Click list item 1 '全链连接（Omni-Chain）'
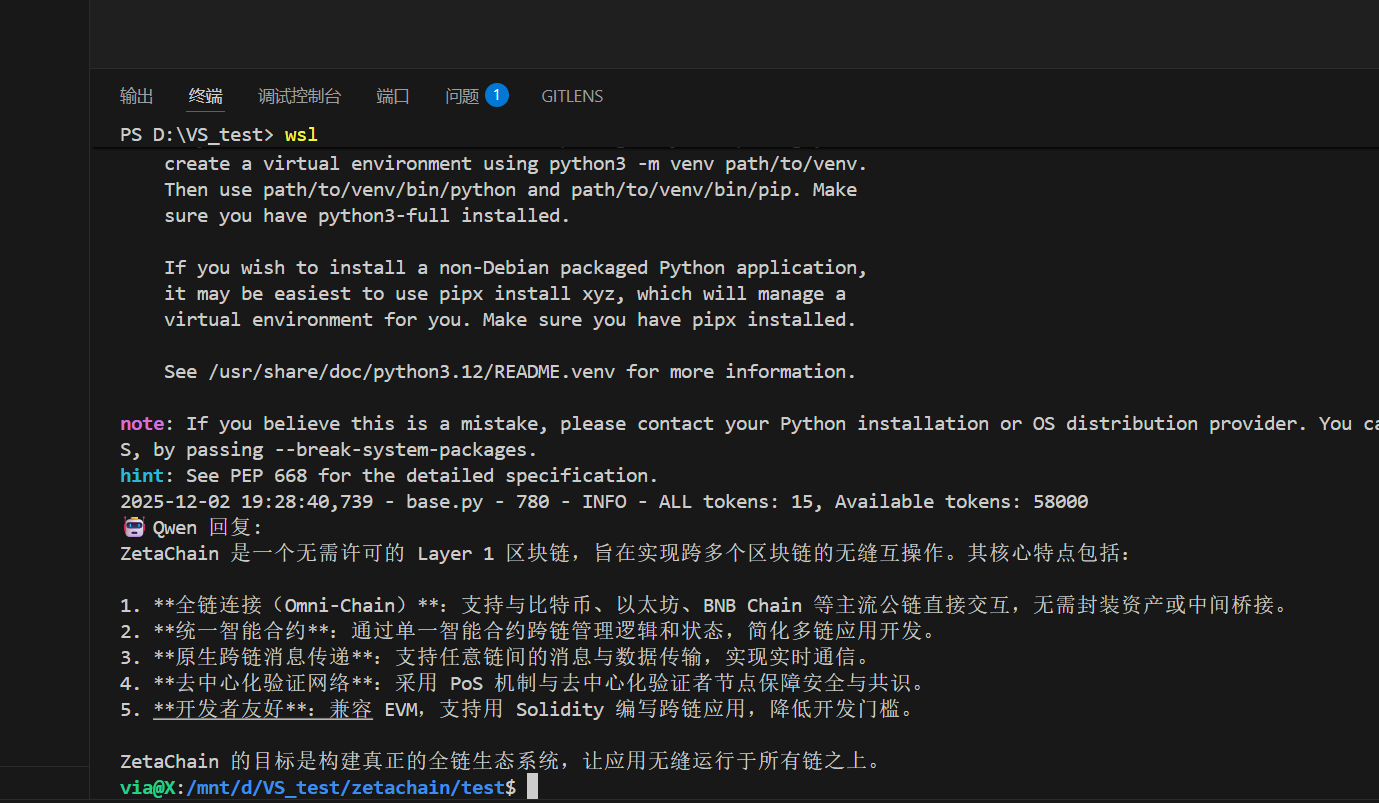Image resolution: width=1379 pixels, height=803 pixels. (705, 606)
